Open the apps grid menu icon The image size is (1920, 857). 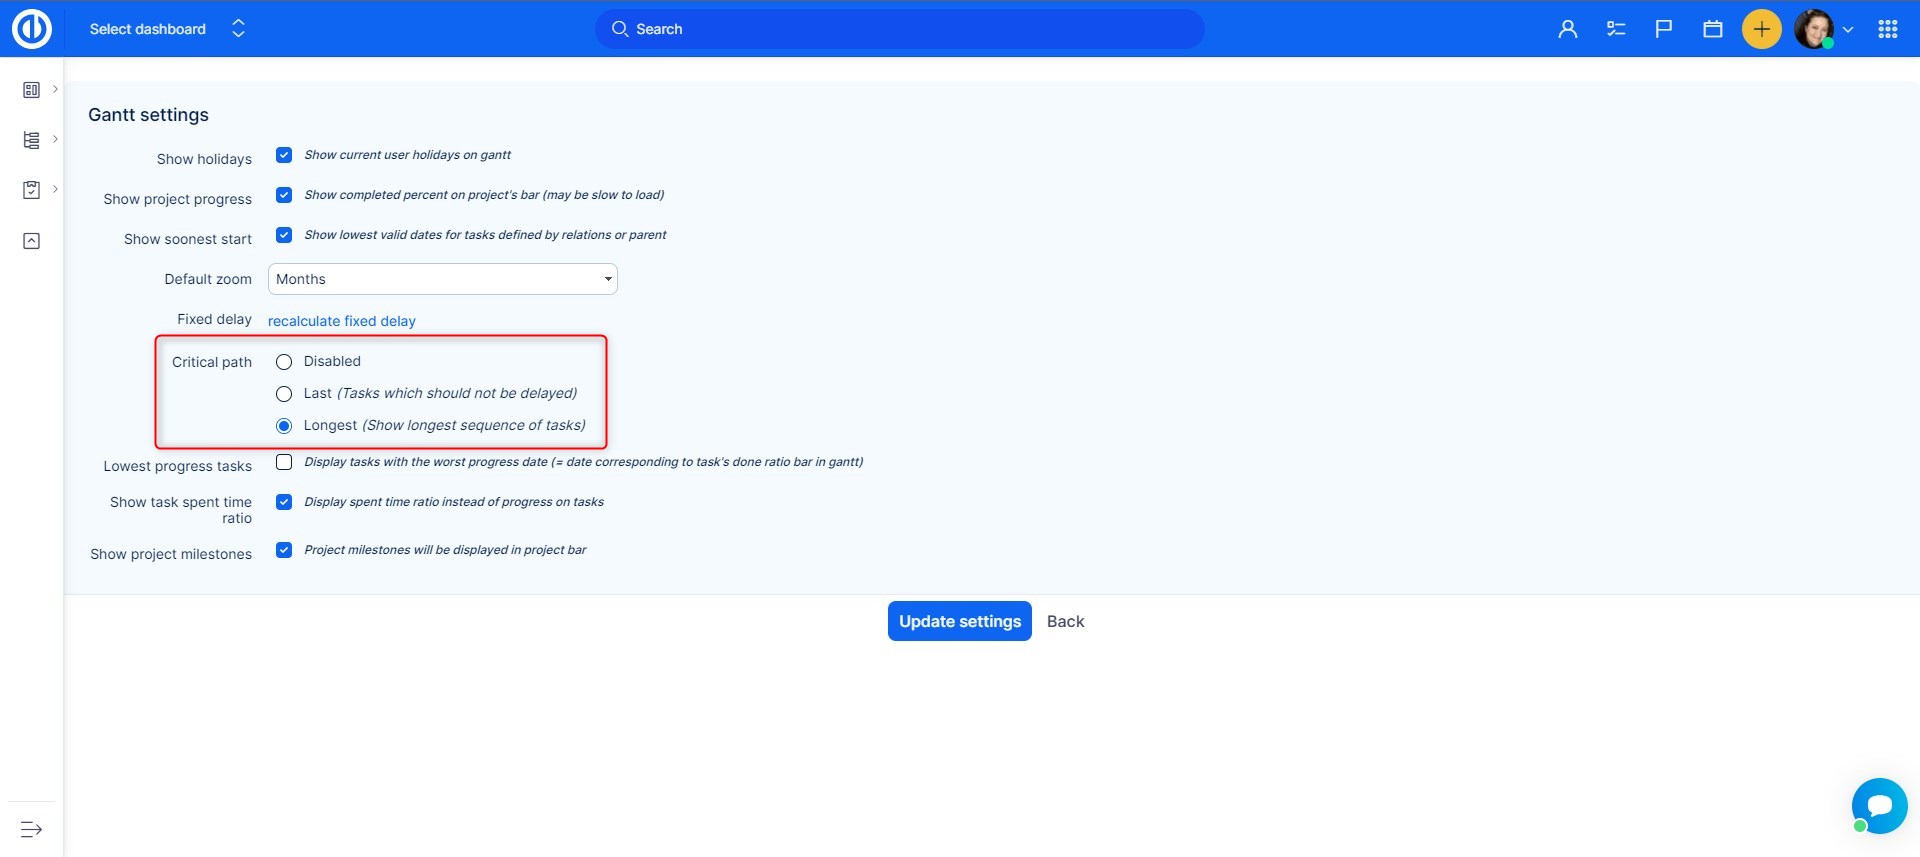point(1887,29)
